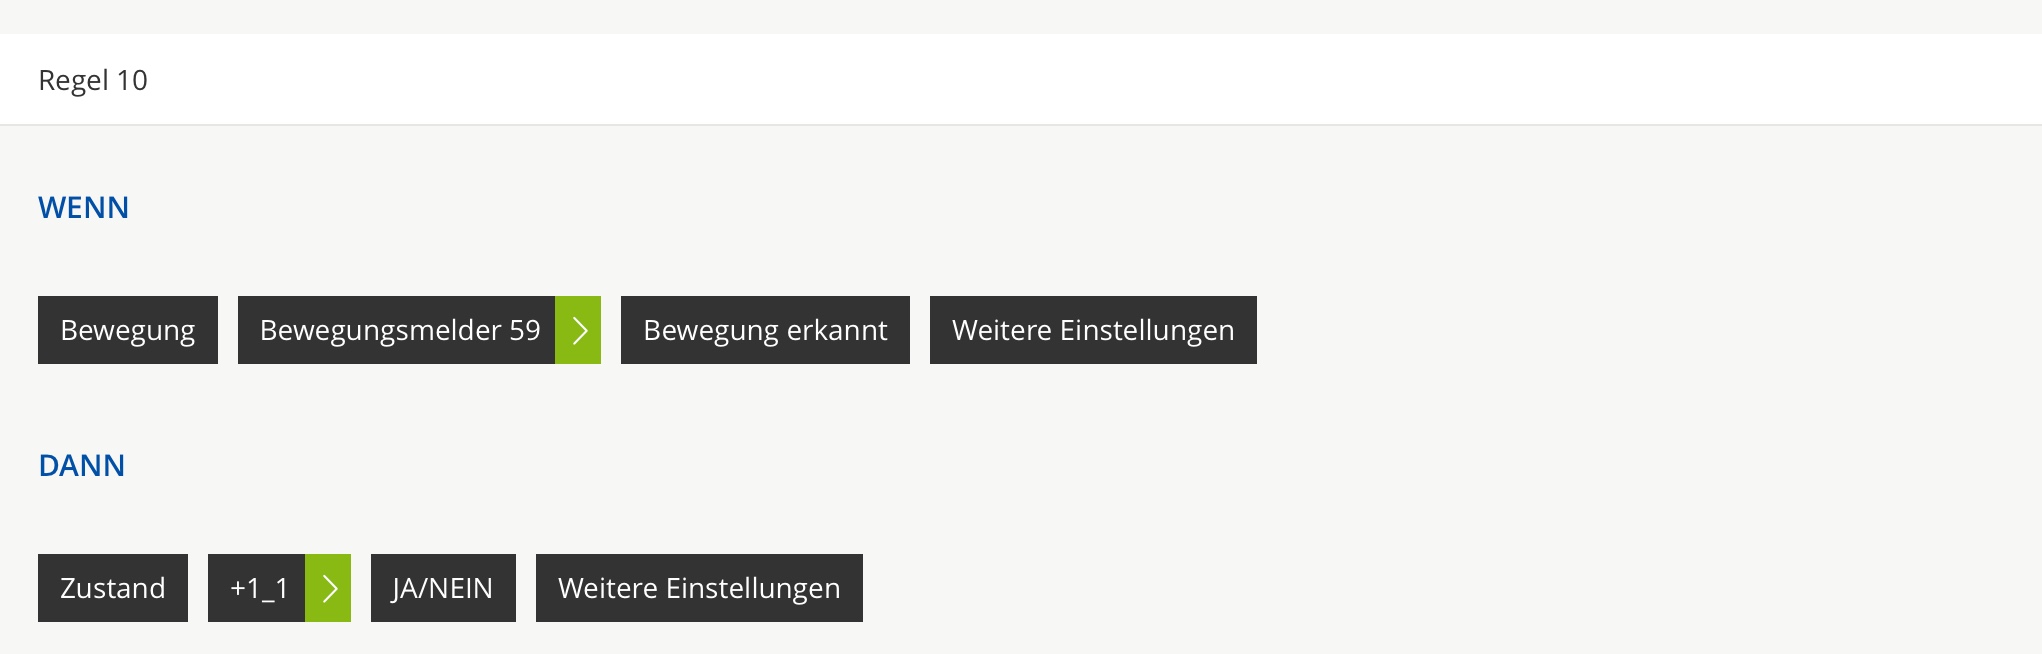Expand device details for the motion detector
The image size is (2042, 654).
click(578, 330)
